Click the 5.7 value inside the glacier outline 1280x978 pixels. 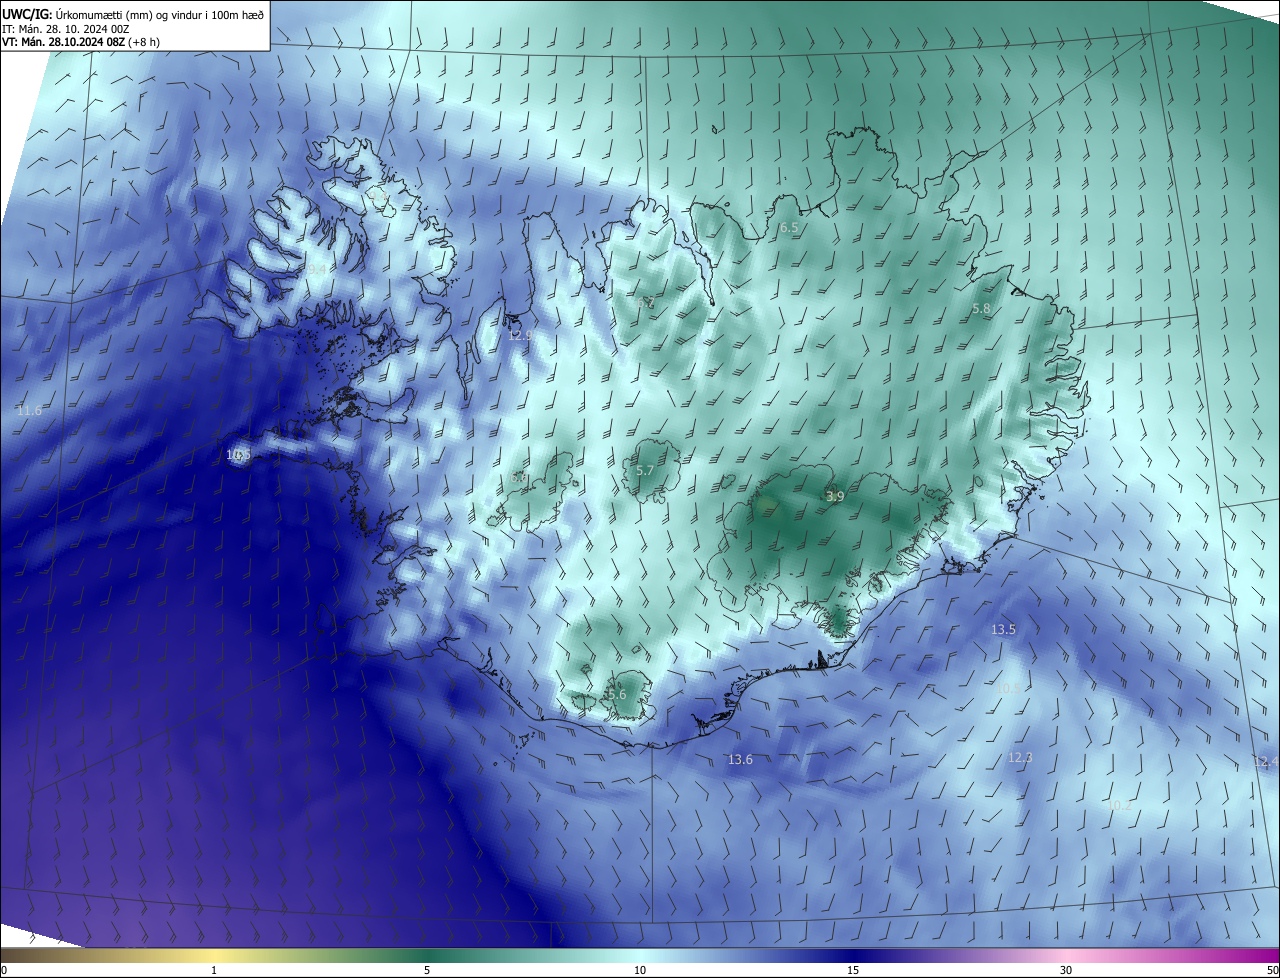click(x=645, y=470)
